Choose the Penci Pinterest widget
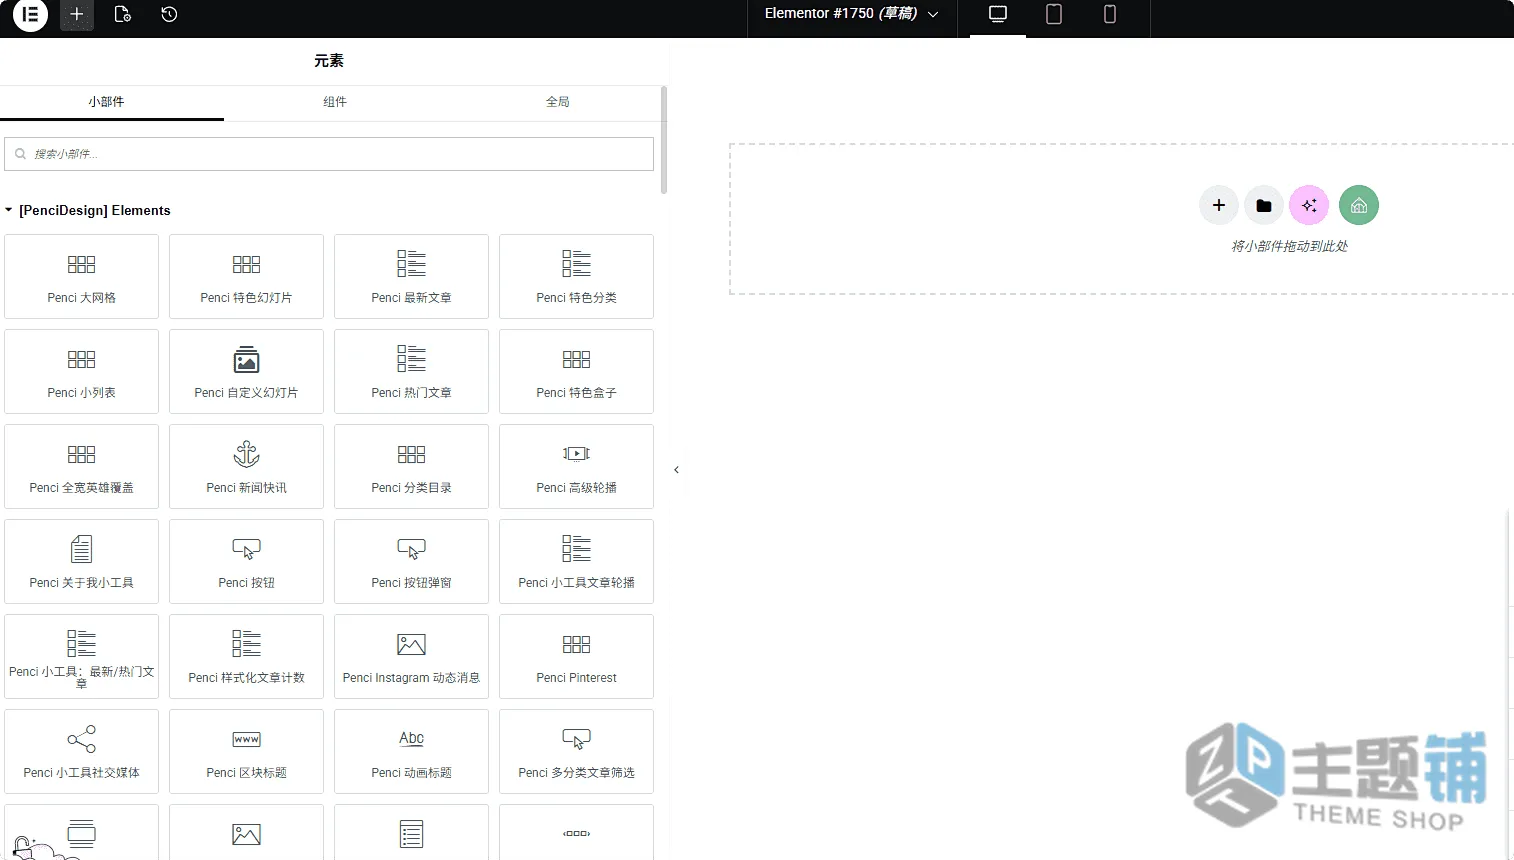1514x860 pixels. (x=577, y=657)
